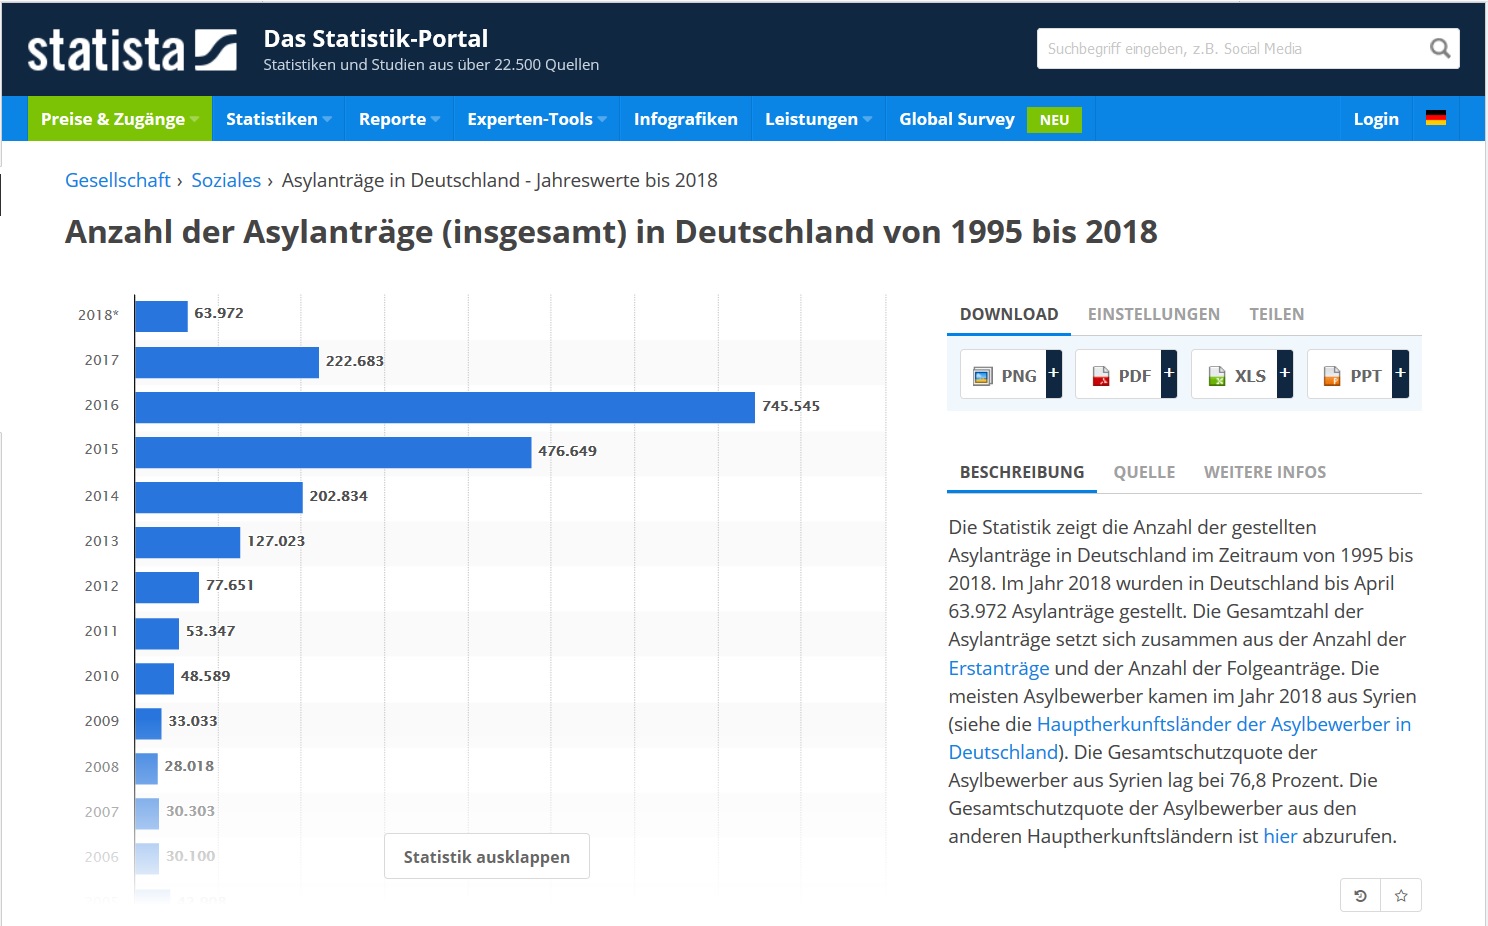Expand the Leistungen dropdown menu
The width and height of the screenshot is (1488, 926).
[x=818, y=119]
